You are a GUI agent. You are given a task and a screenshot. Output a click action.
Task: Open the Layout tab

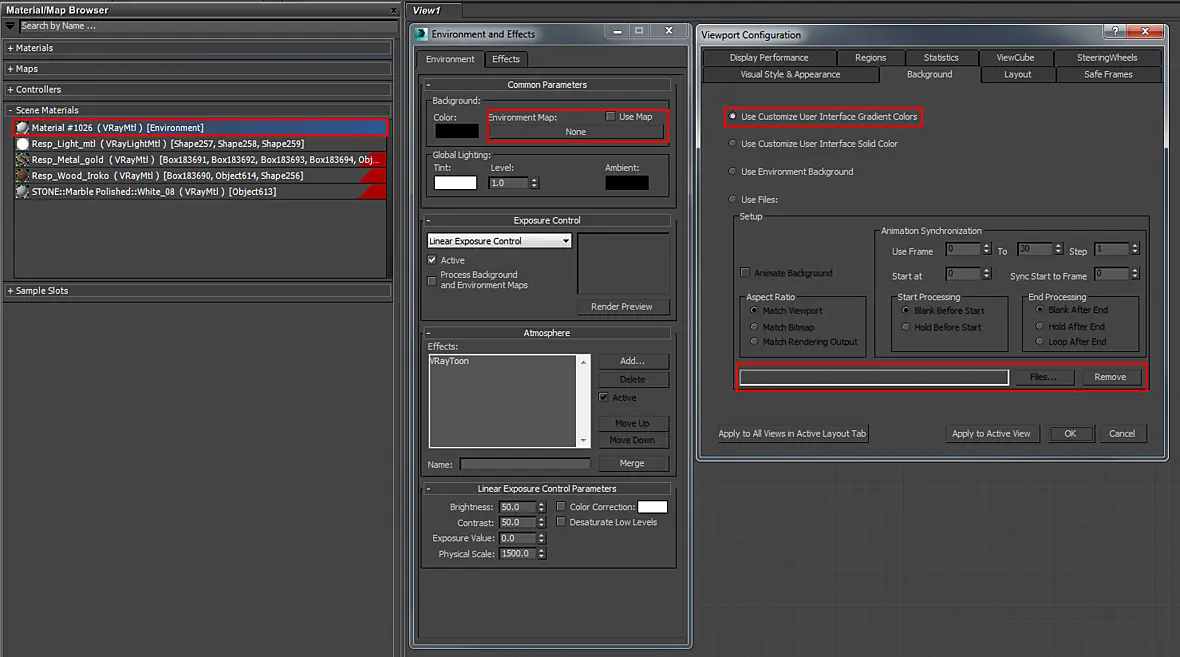(x=1017, y=75)
